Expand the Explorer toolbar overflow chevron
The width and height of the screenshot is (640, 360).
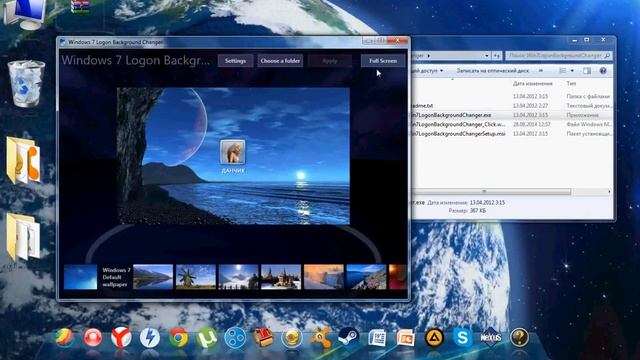(x=541, y=71)
